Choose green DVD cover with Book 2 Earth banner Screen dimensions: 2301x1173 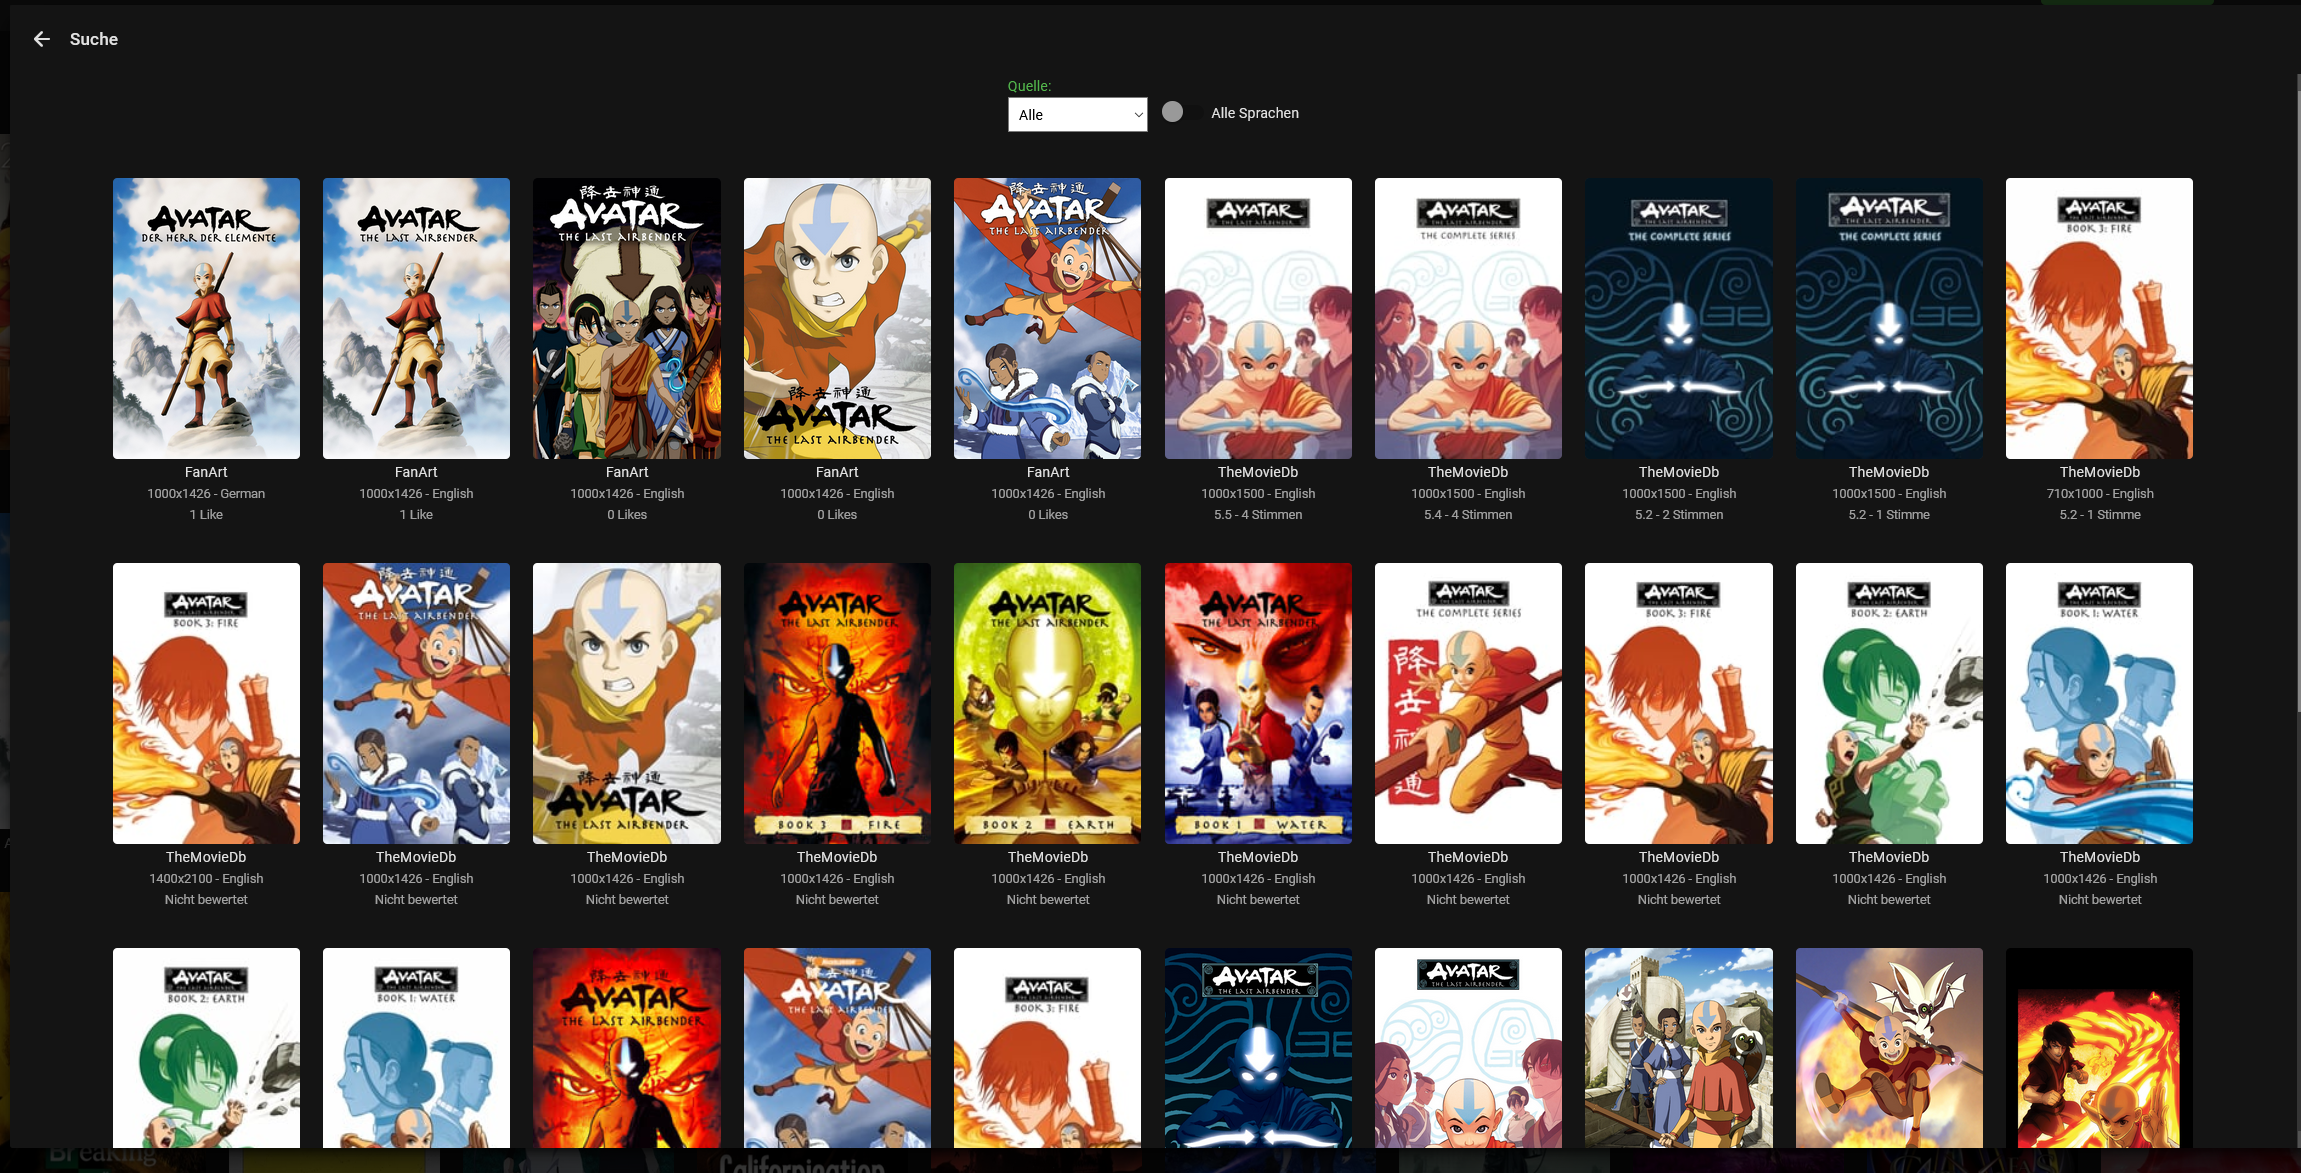point(1047,703)
